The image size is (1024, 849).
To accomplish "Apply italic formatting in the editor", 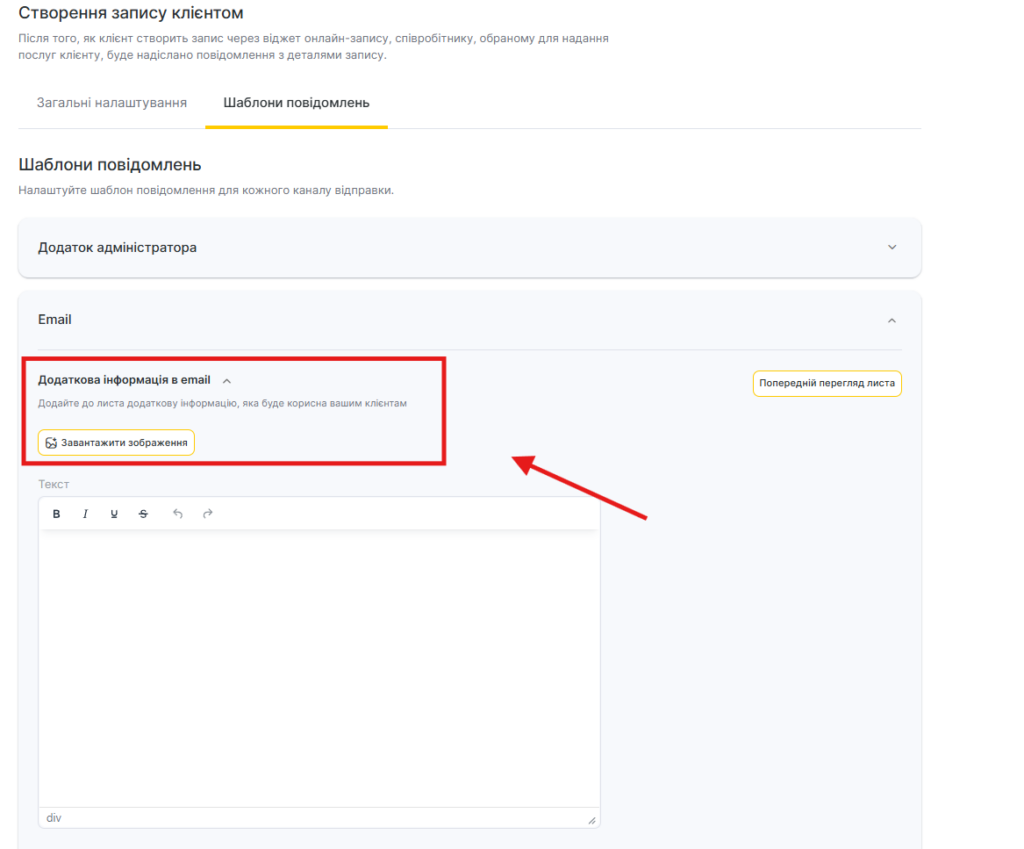I will point(86,514).
